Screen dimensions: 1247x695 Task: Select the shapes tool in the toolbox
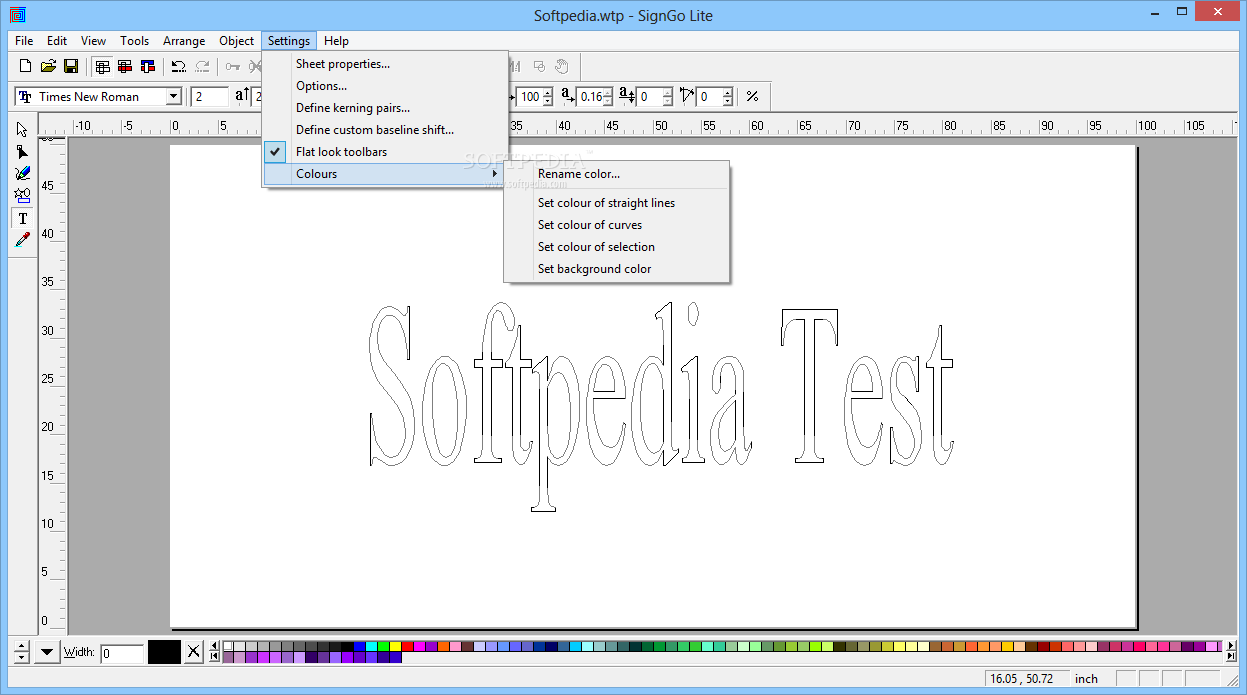pyautogui.click(x=22, y=195)
